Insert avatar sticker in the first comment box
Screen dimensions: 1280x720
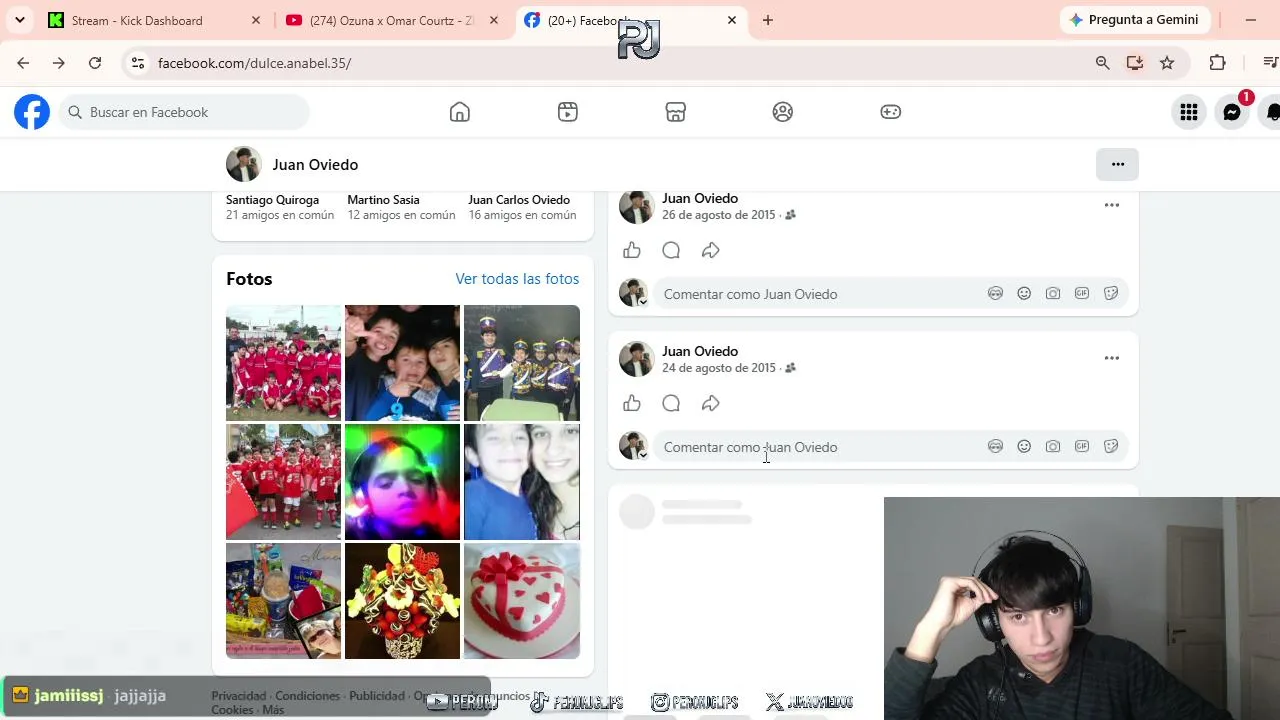(995, 293)
